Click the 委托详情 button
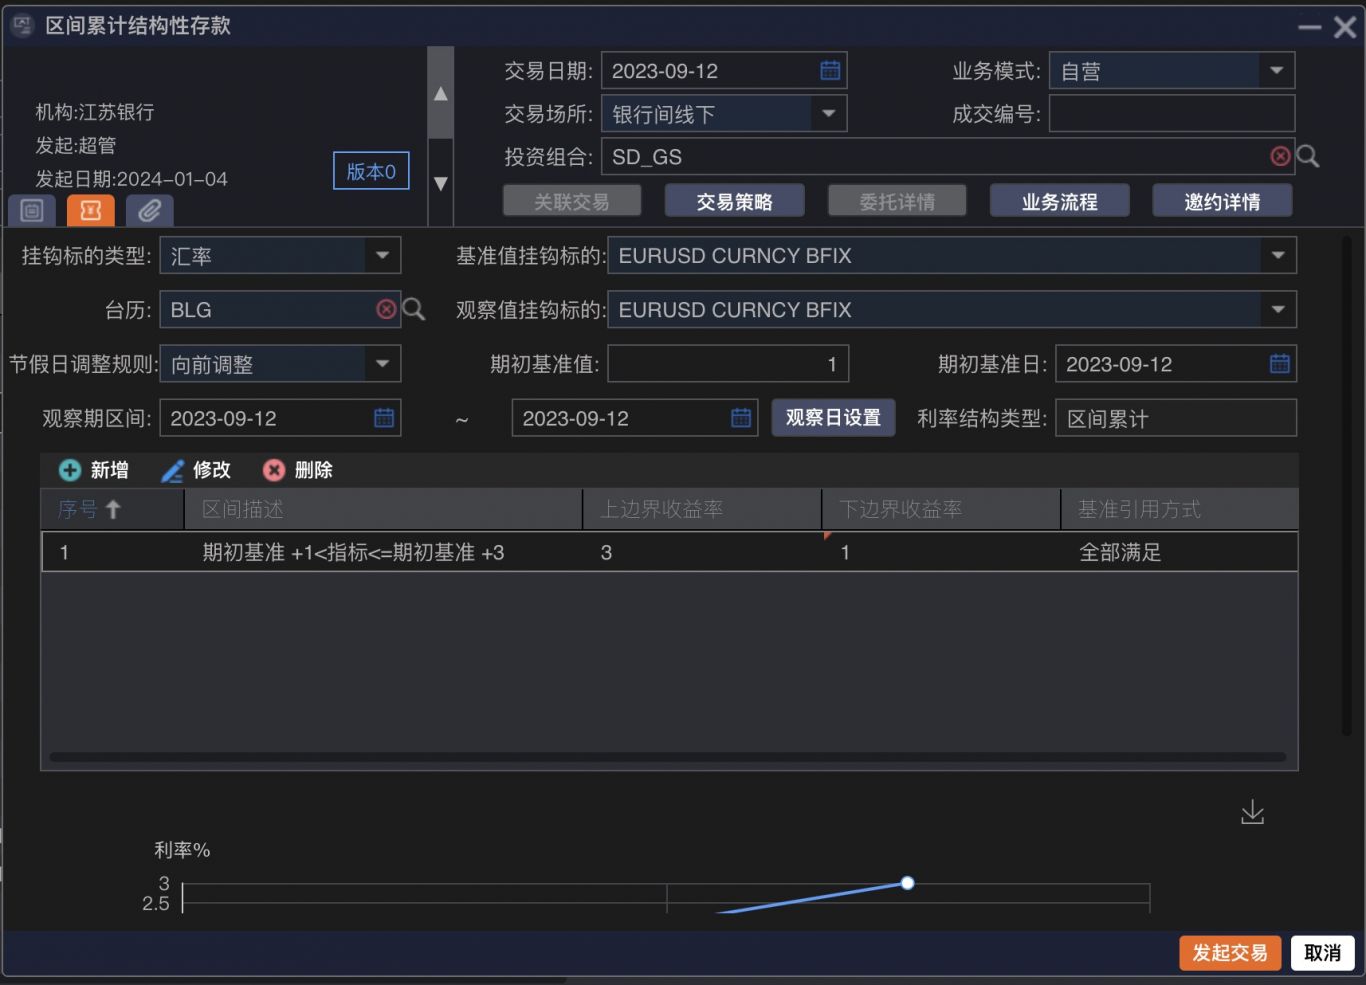 coord(897,201)
